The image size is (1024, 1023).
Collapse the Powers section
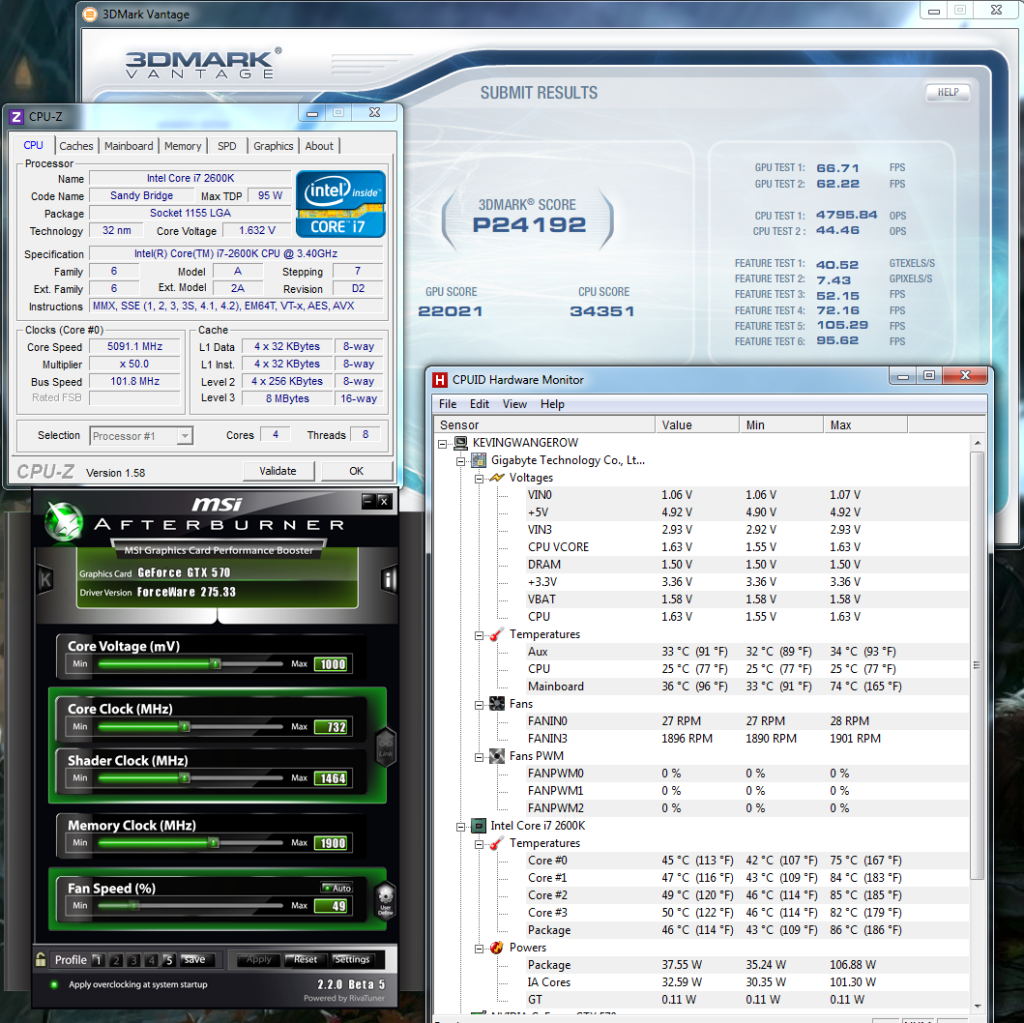[479, 949]
